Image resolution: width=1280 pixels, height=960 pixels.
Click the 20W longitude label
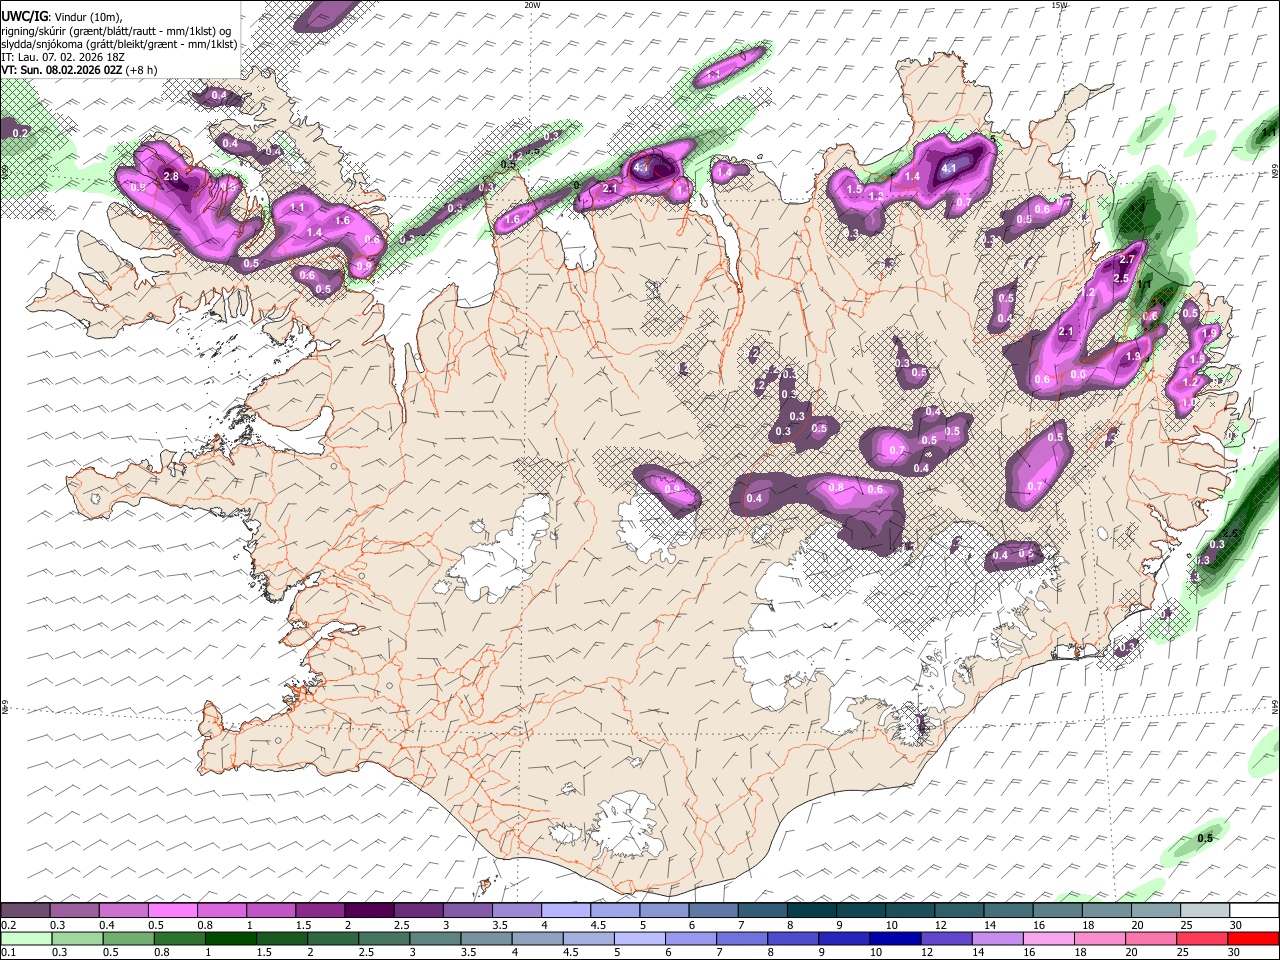coord(532,5)
